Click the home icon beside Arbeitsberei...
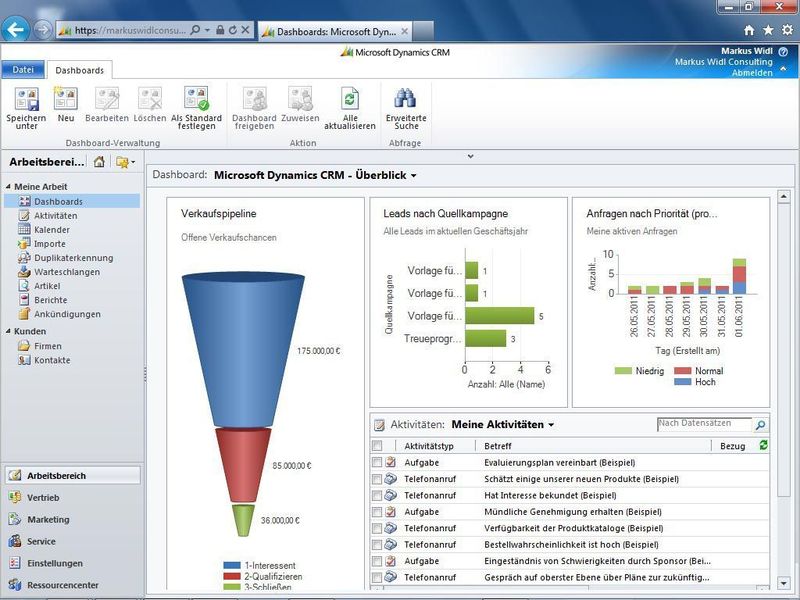This screenshot has width=800, height=600. (x=99, y=162)
